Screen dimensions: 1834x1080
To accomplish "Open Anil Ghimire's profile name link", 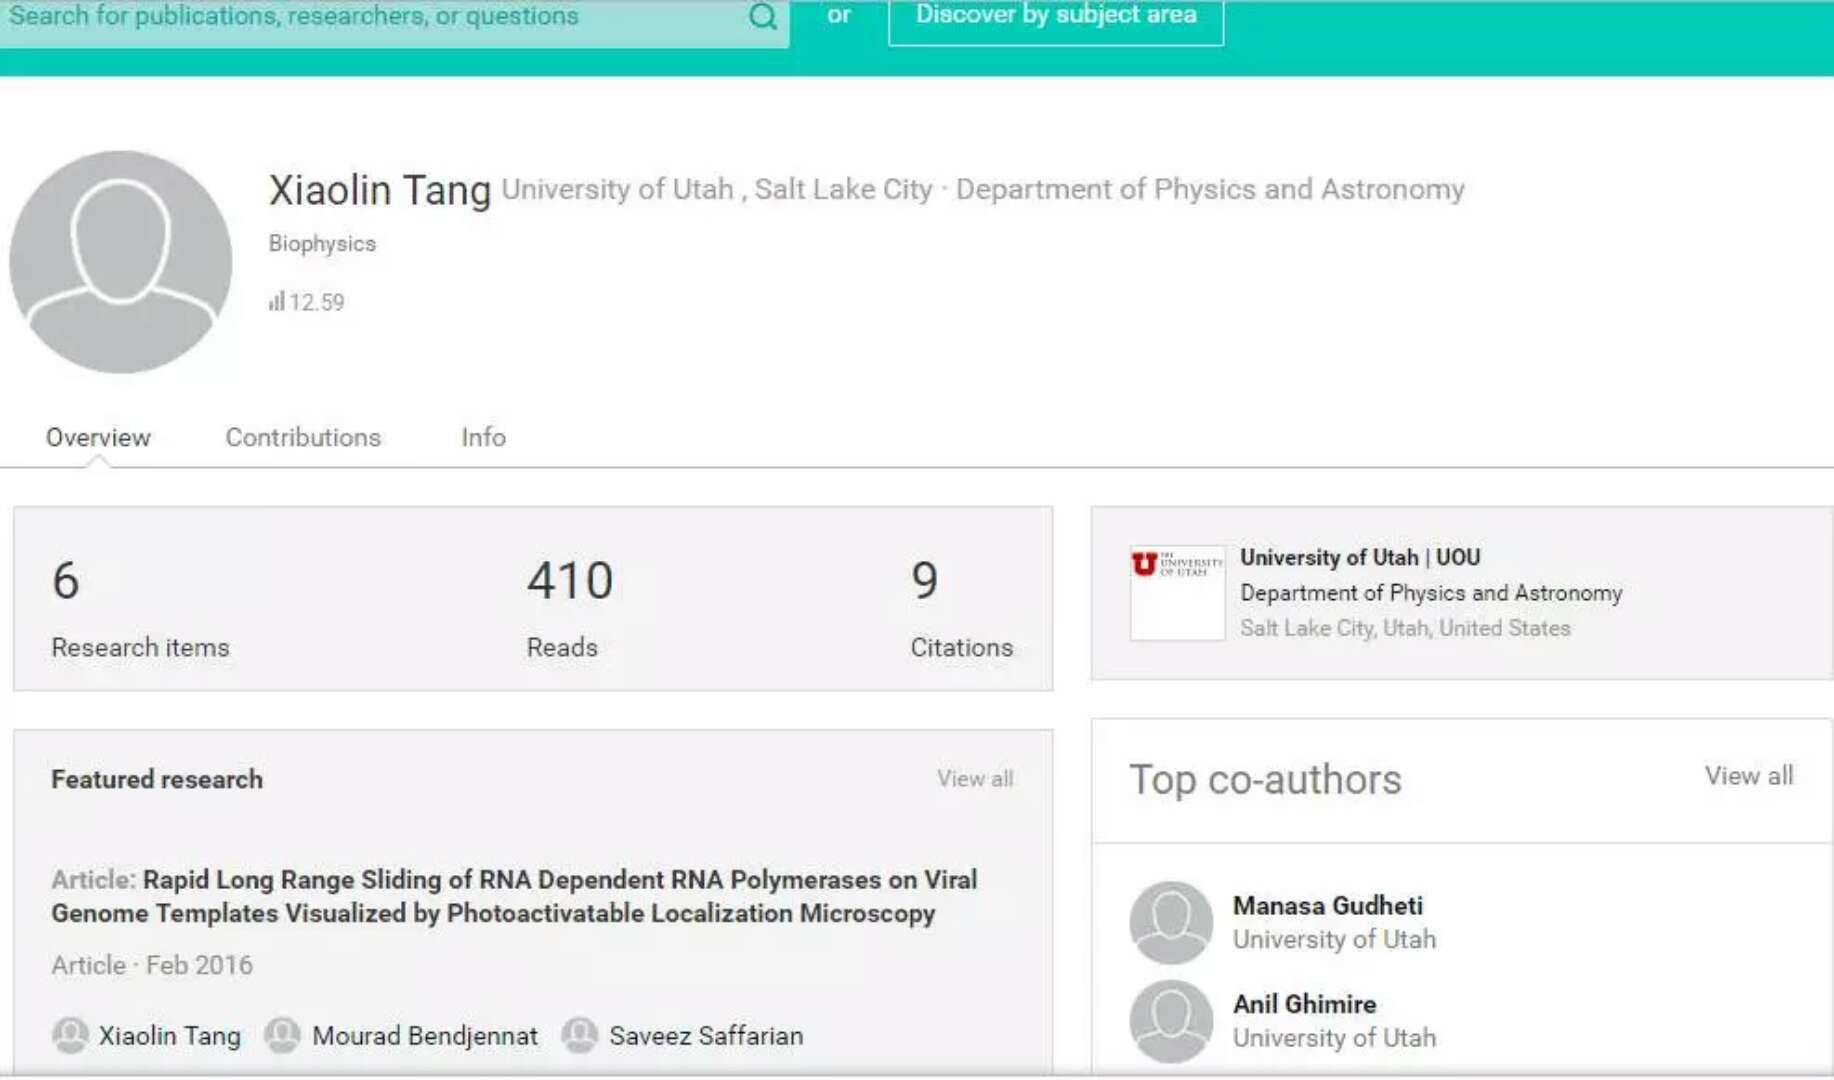I will 1304,1003.
